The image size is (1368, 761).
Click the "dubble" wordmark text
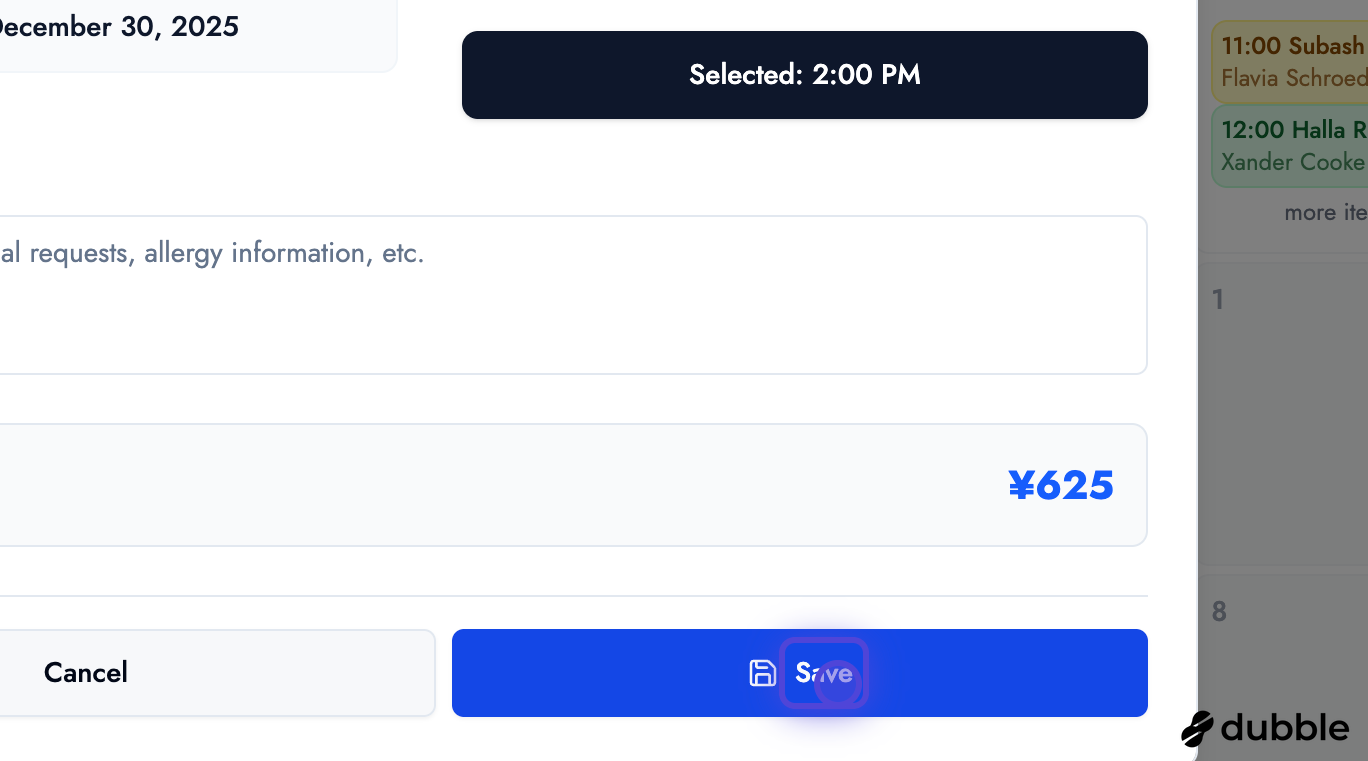point(1285,728)
